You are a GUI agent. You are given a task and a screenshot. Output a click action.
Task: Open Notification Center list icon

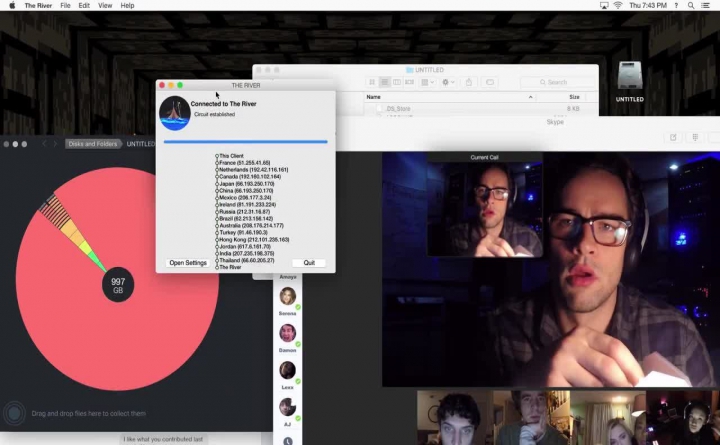coord(705,6)
